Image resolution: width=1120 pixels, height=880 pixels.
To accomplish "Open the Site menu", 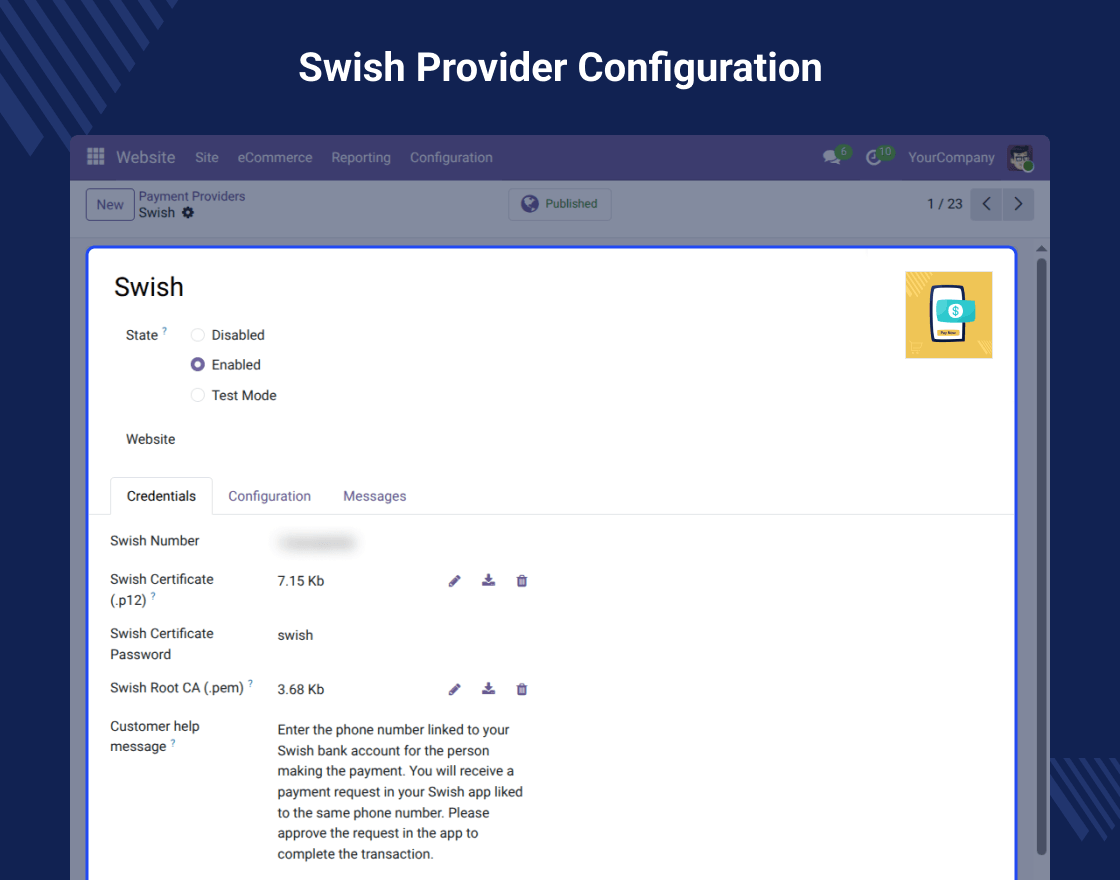I will (x=207, y=157).
